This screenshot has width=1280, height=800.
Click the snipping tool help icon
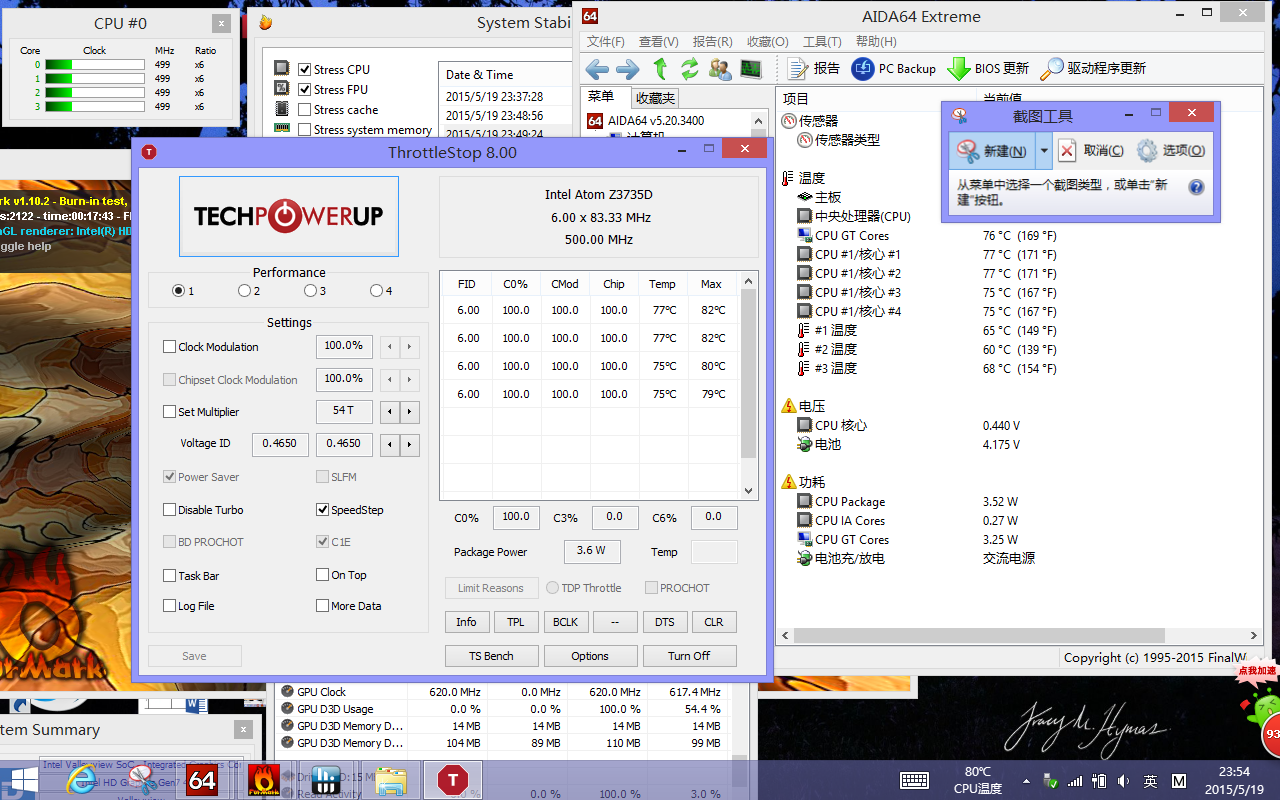coord(1195,187)
